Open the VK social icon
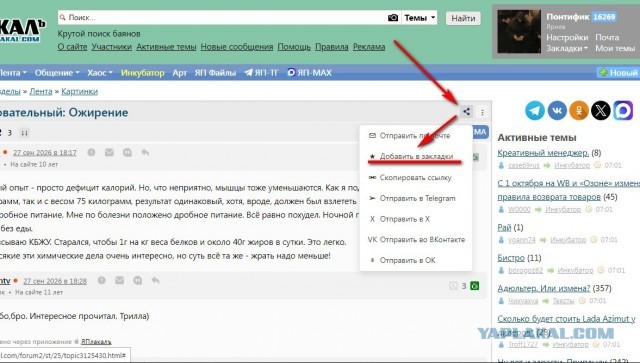The height and width of the screenshot is (363, 640). (557, 110)
